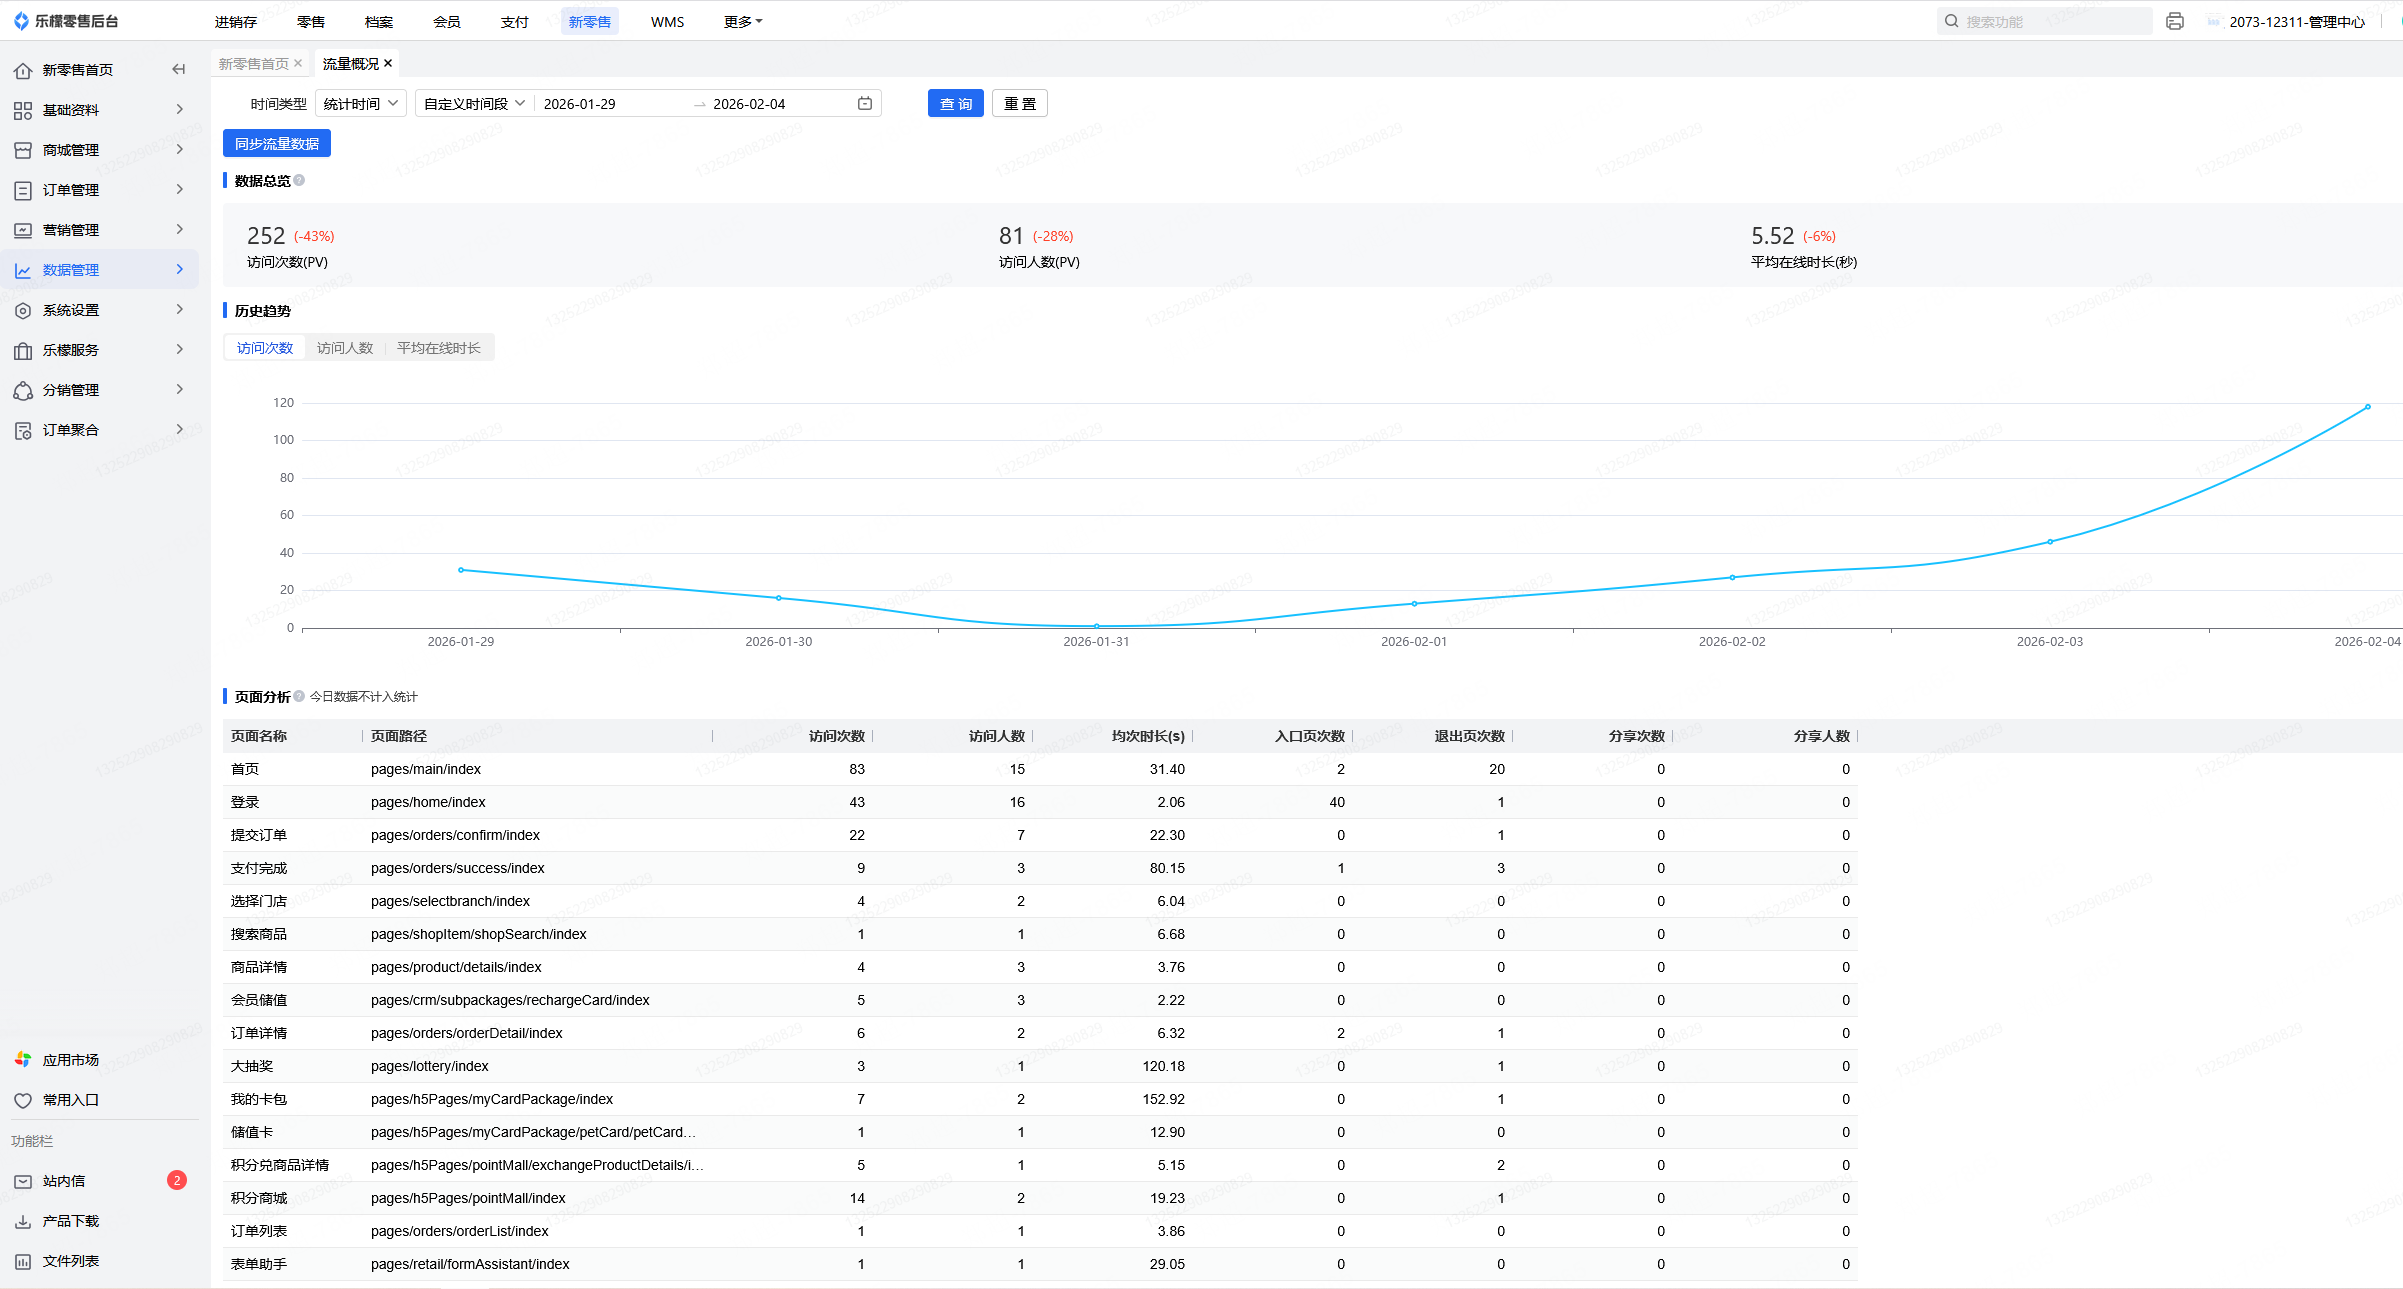Open the 更多 top menu
2403x1289 pixels.
click(x=742, y=22)
